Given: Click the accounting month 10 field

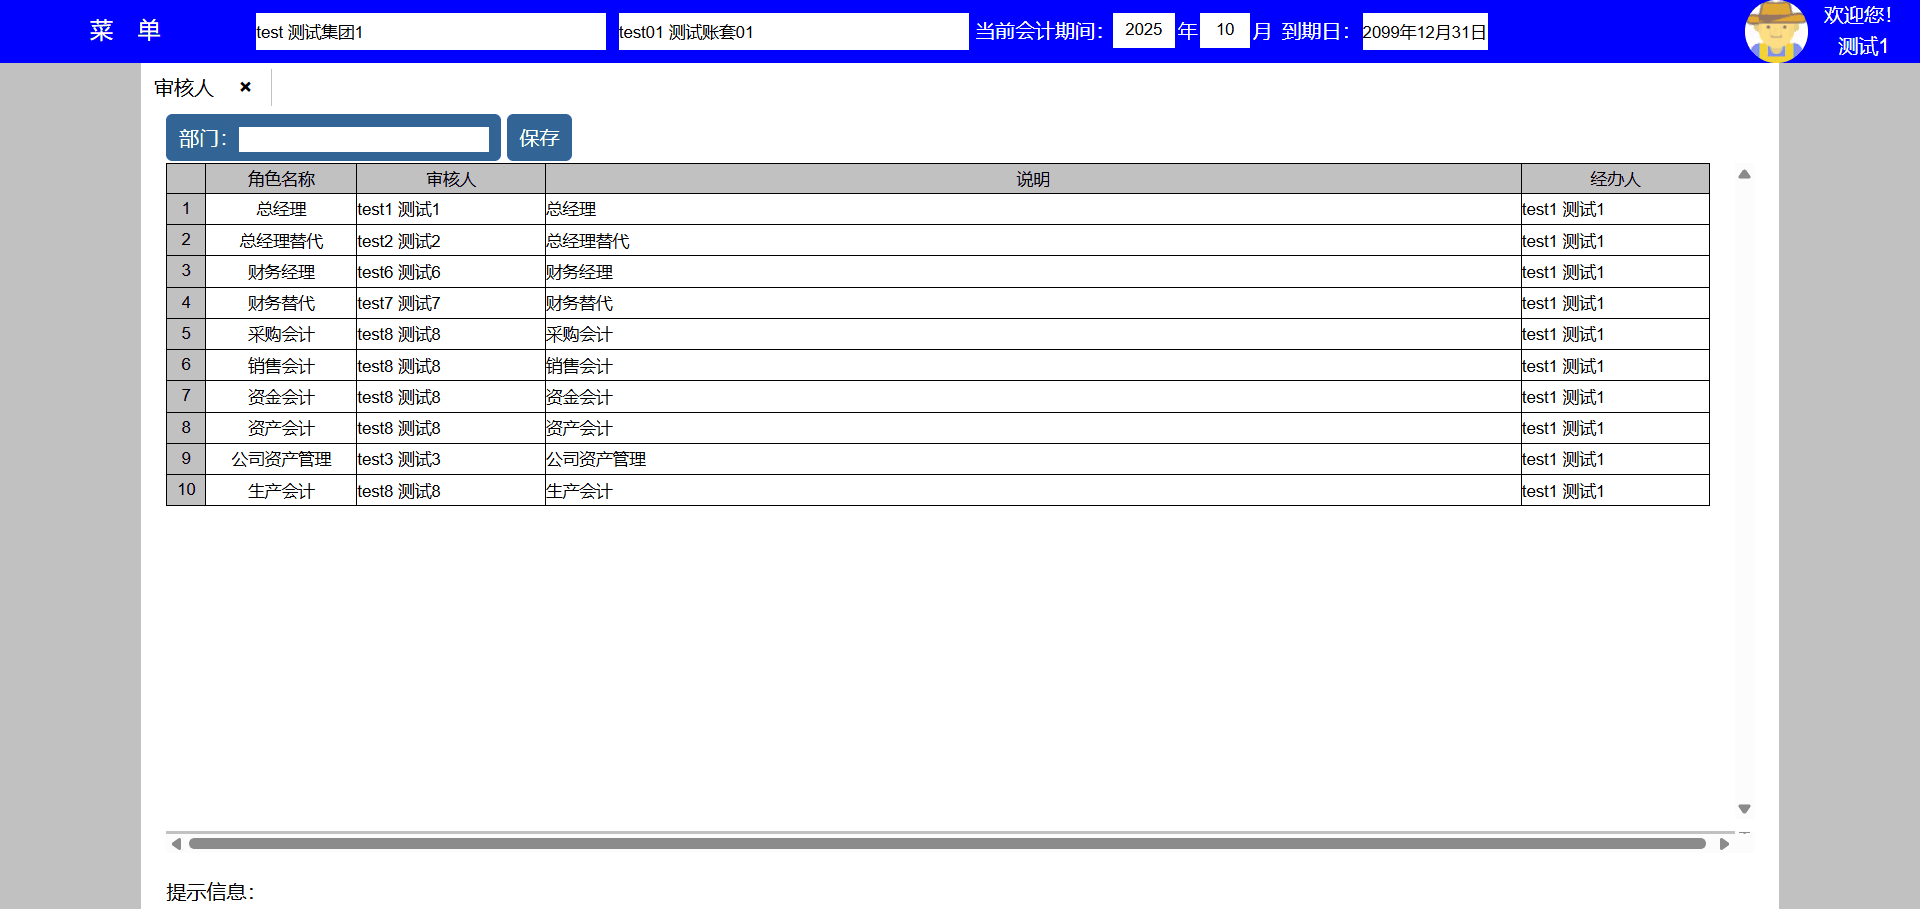Looking at the screenshot, I should (1224, 30).
